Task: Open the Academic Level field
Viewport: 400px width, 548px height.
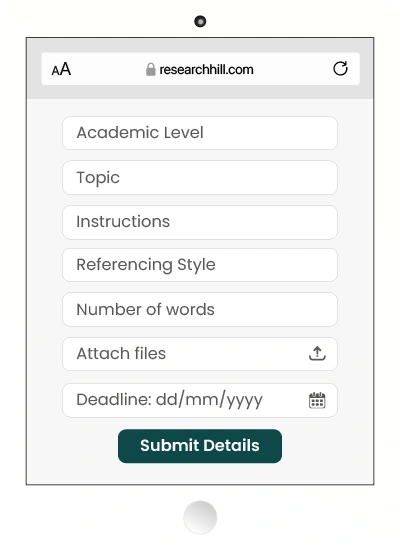Action: point(200,133)
